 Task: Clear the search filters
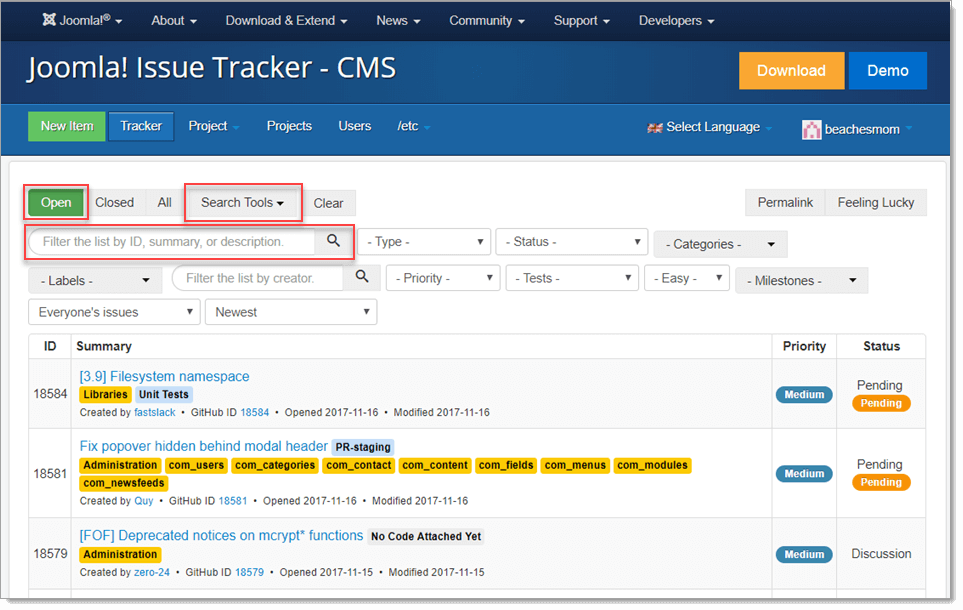click(x=329, y=203)
